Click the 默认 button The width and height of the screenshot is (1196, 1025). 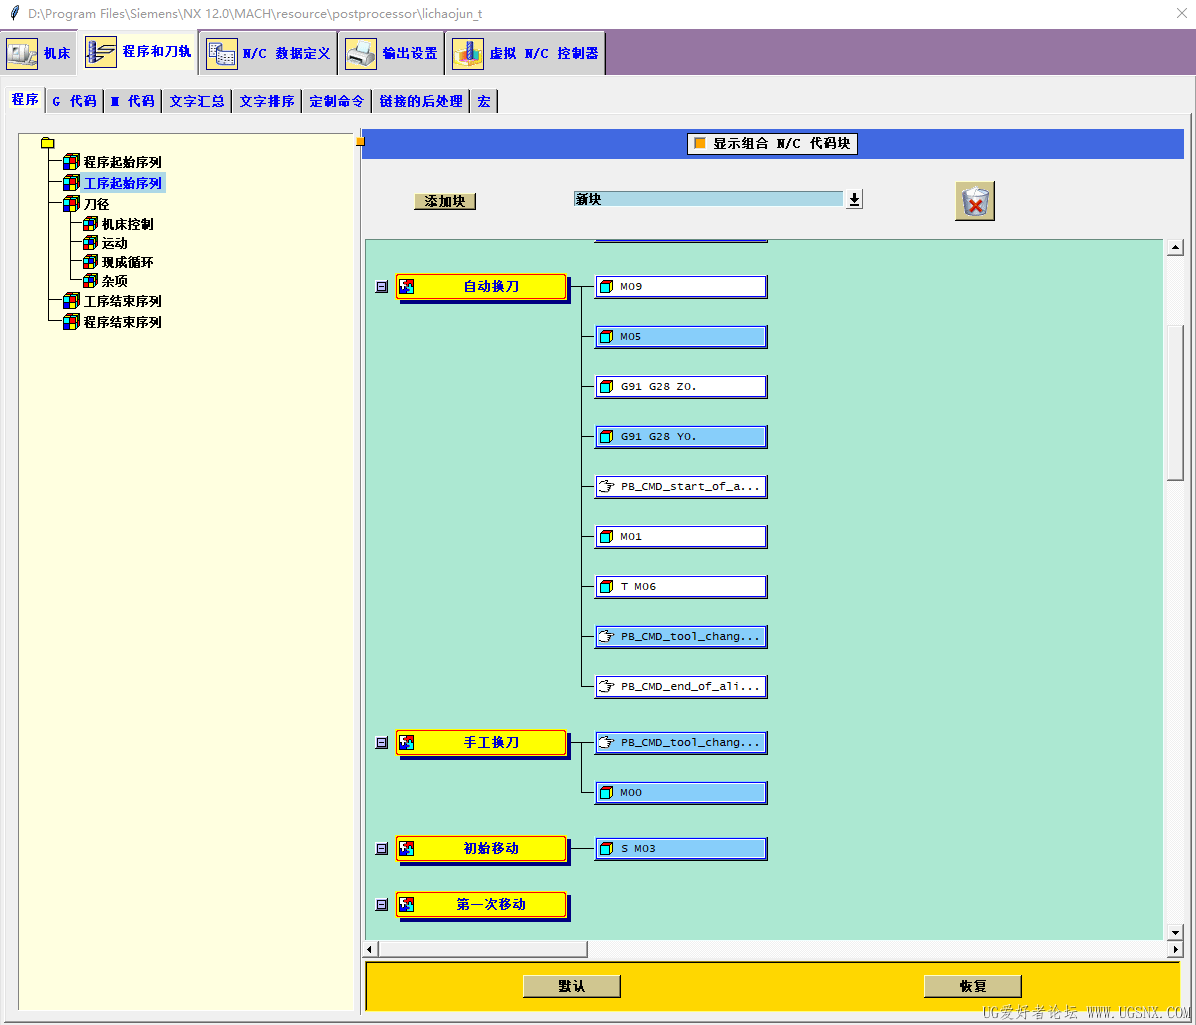tap(572, 986)
